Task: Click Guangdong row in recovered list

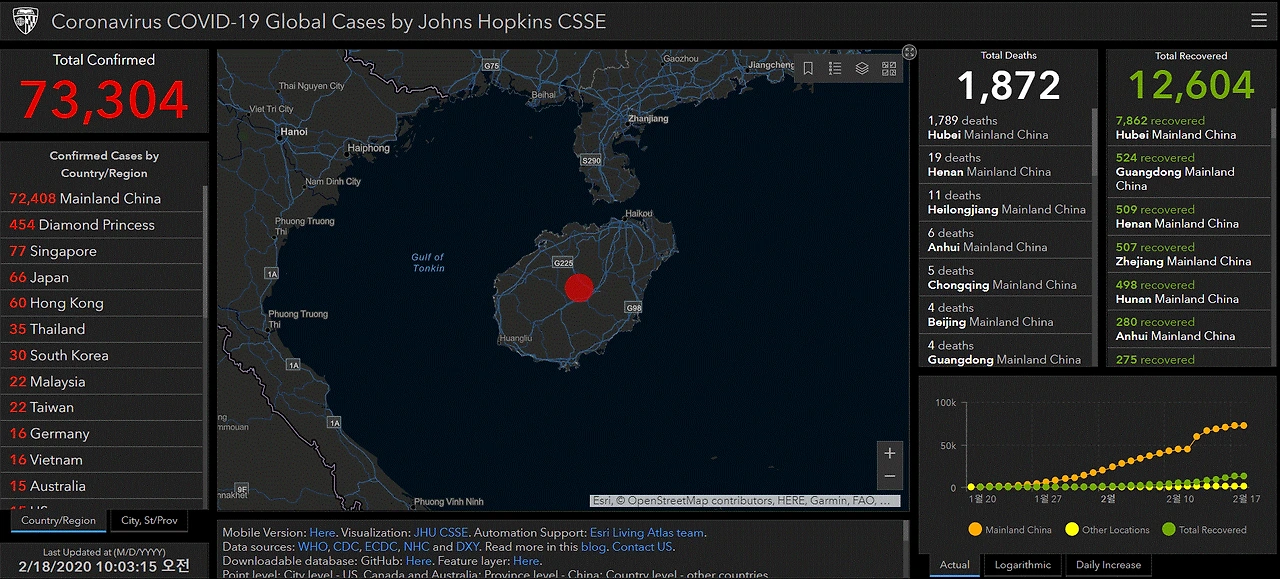Action: (x=1187, y=171)
